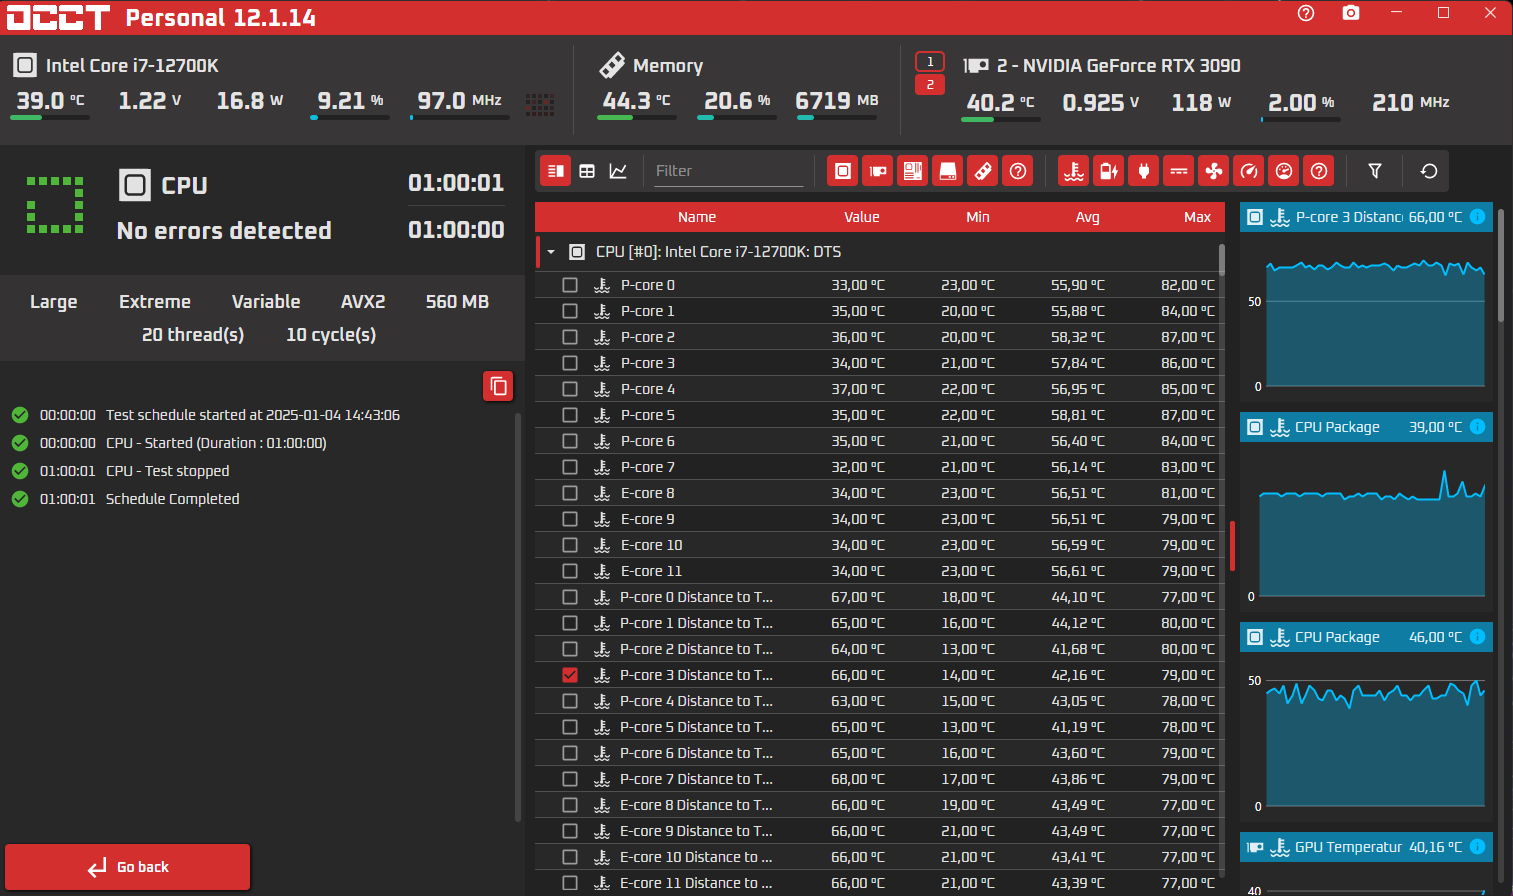1513x896 pixels.
Task: Toggle the power plug sensor type filter
Action: [1144, 171]
